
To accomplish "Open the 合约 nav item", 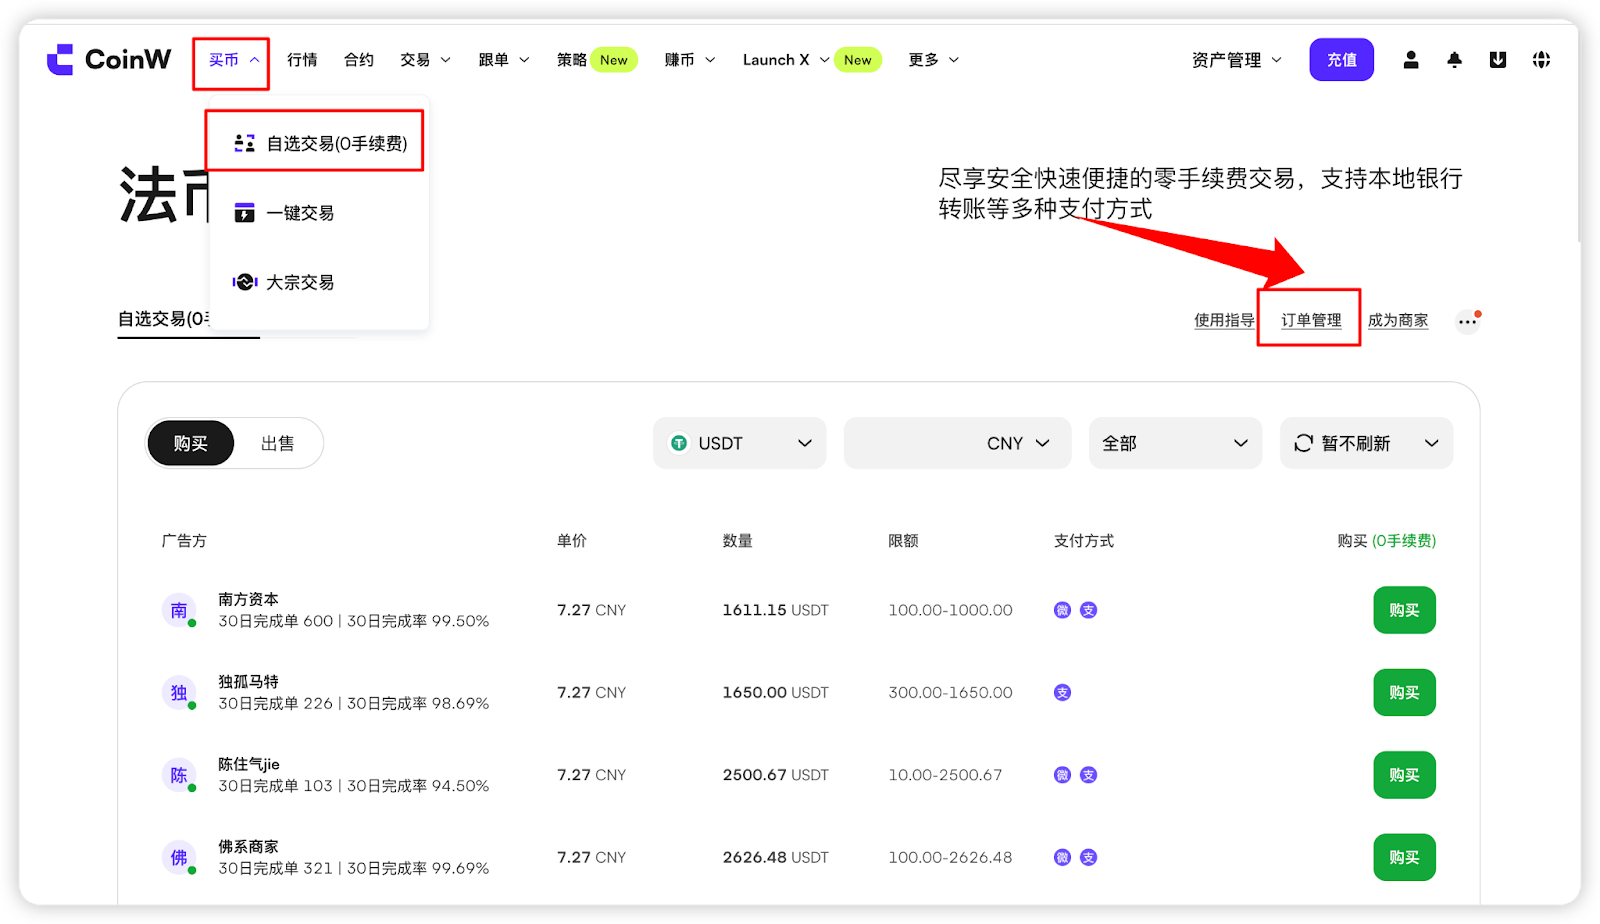I will [359, 60].
